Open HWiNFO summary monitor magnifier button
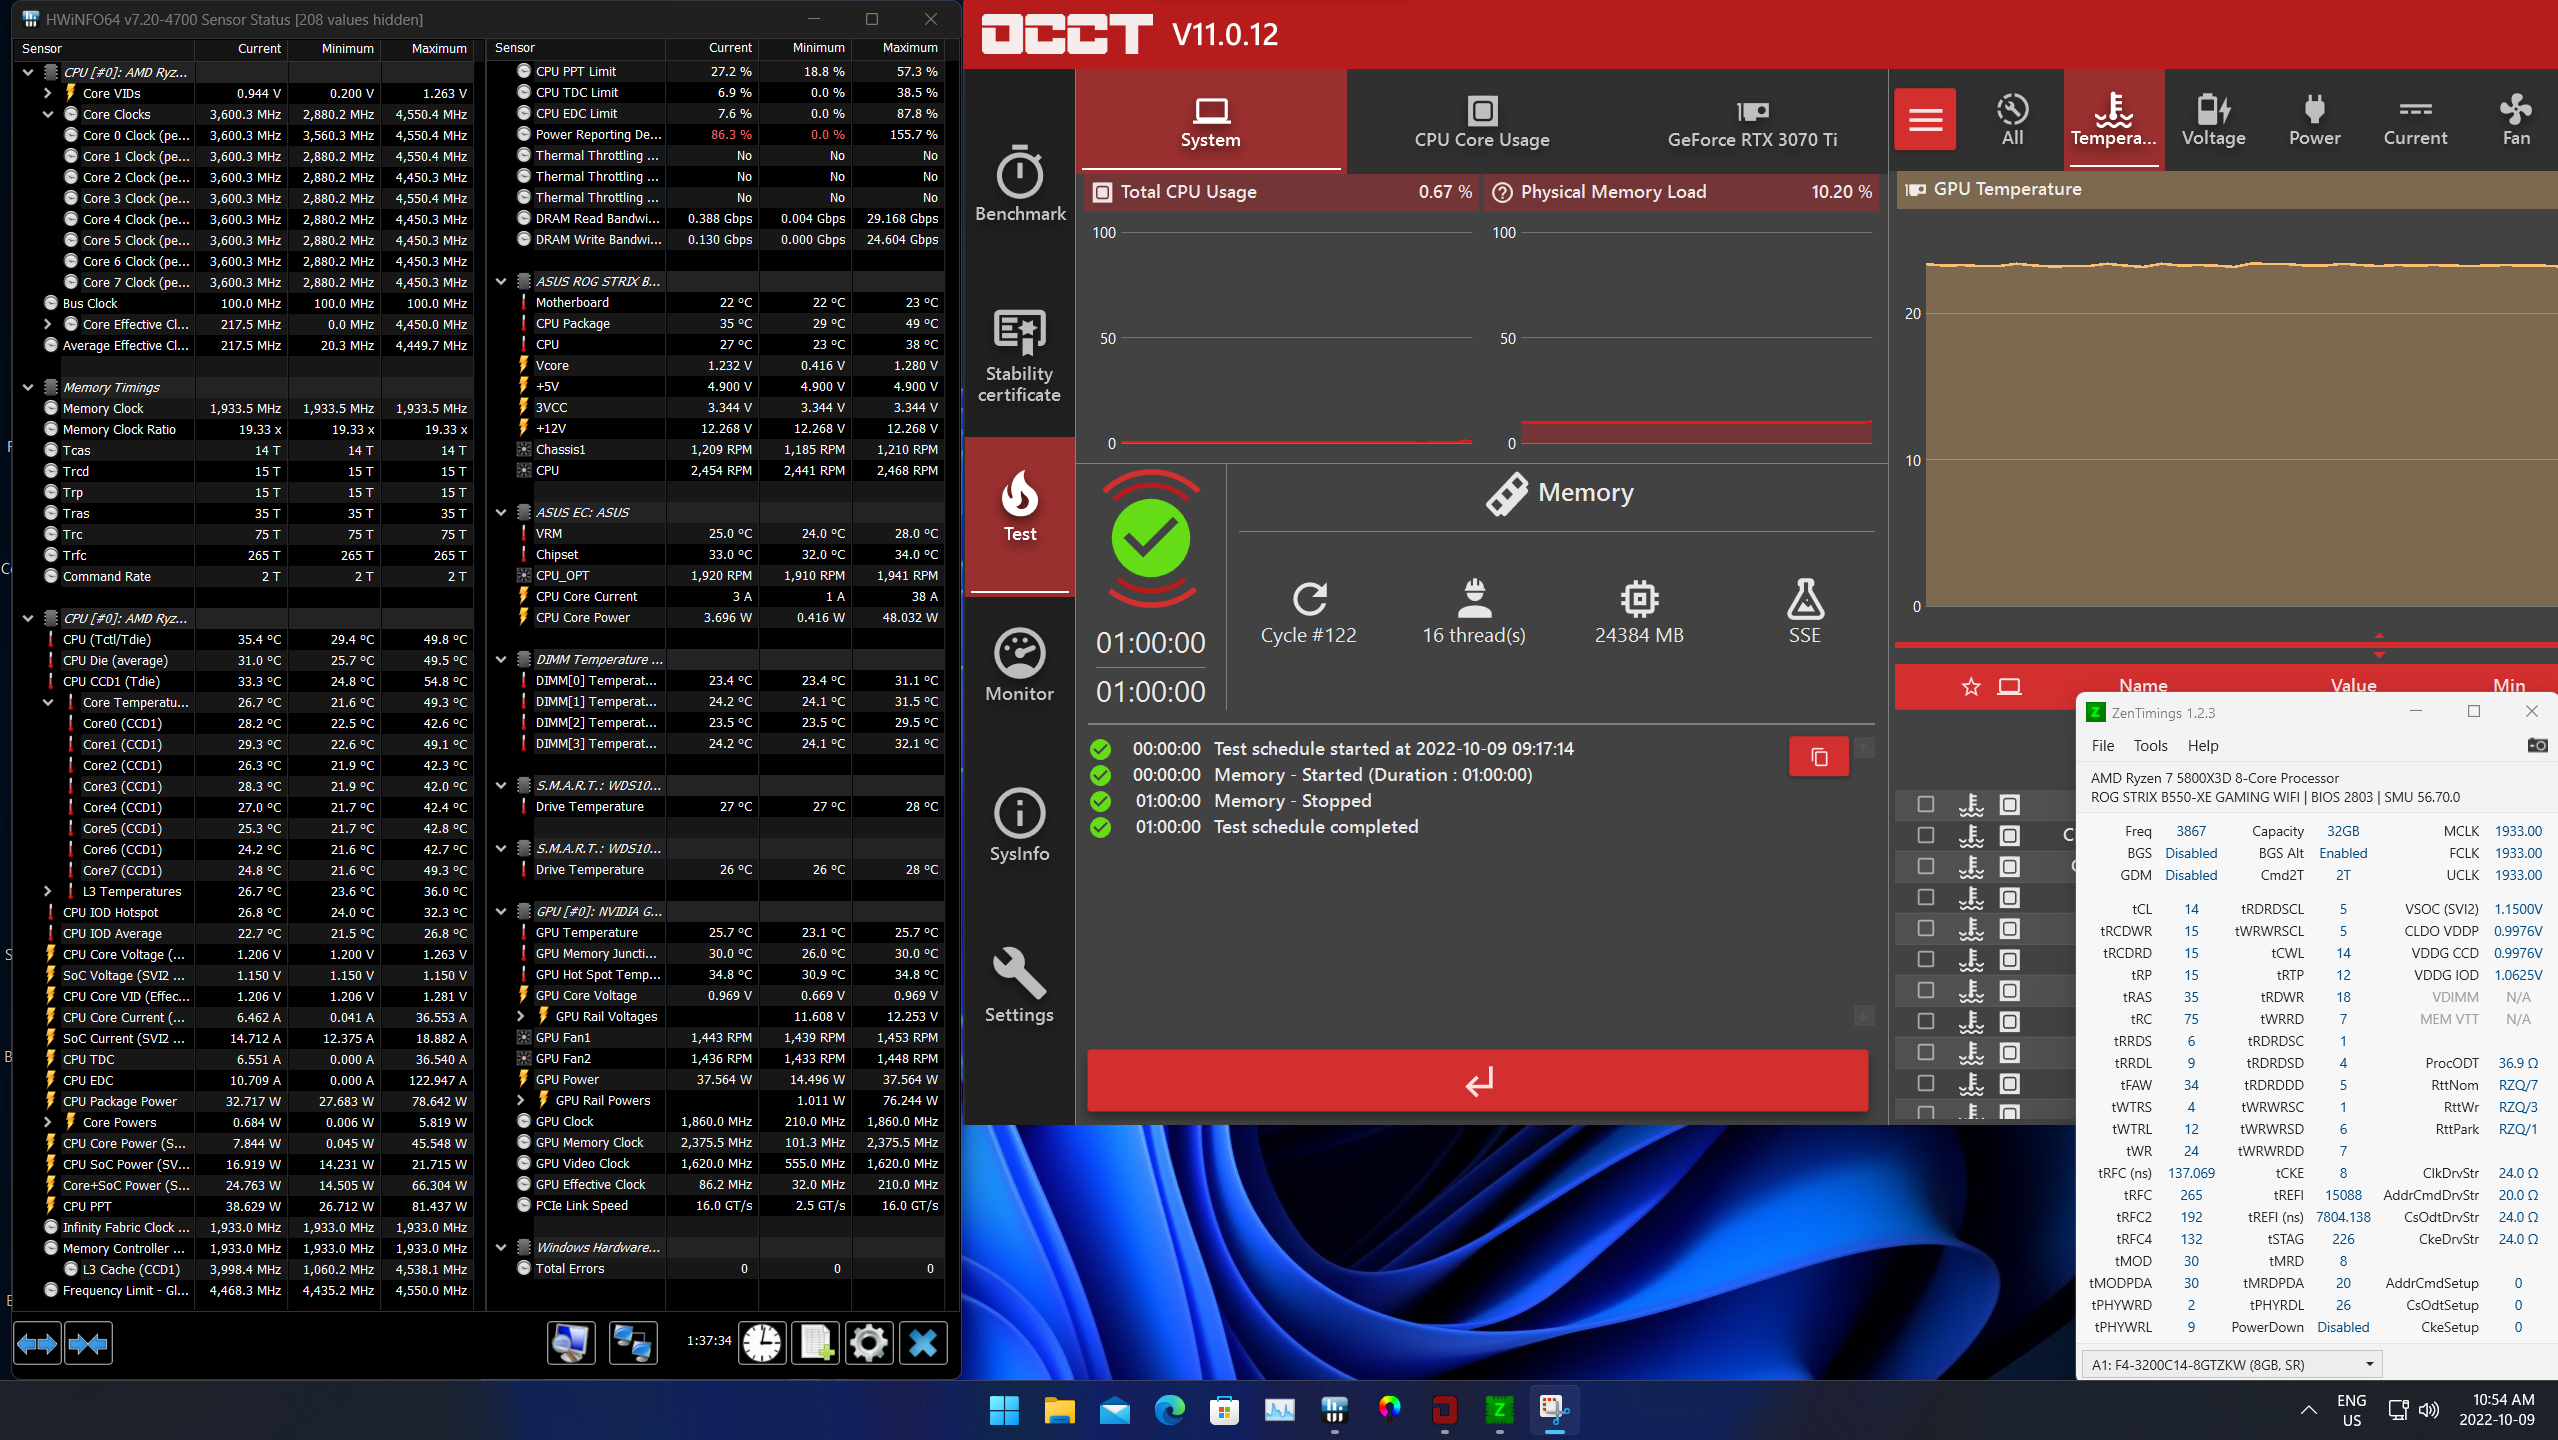Screen dimensions: 2558x1440 [x=571, y=1343]
